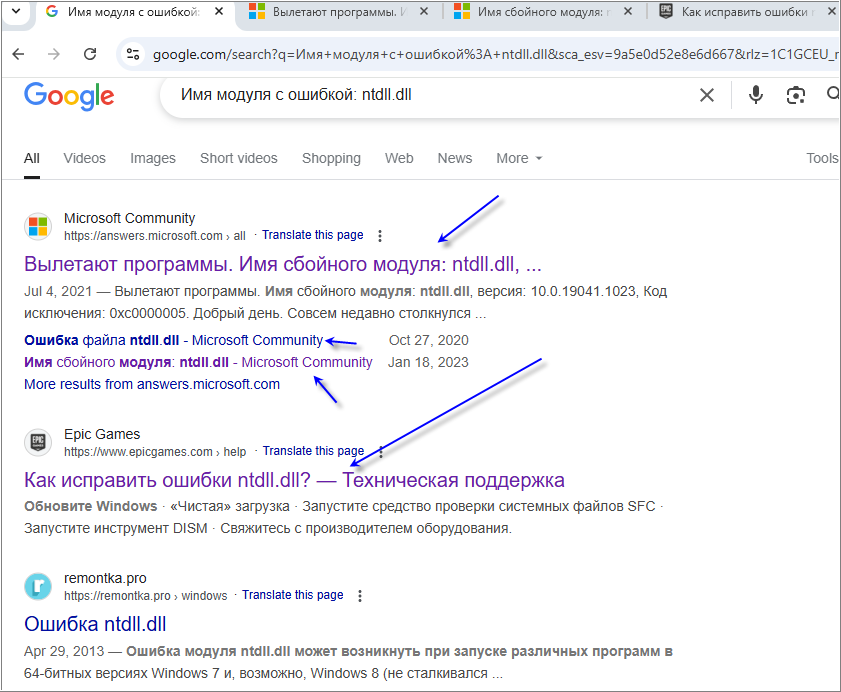This screenshot has width=841, height=692.
Task: Open the three-dot menu for Epic Games result
Action: tap(381, 452)
